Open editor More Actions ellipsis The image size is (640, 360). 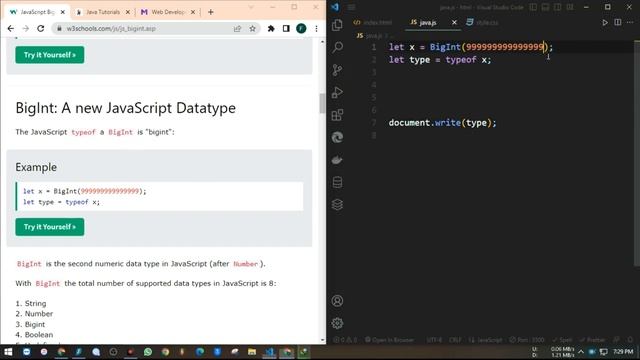pos(630,22)
